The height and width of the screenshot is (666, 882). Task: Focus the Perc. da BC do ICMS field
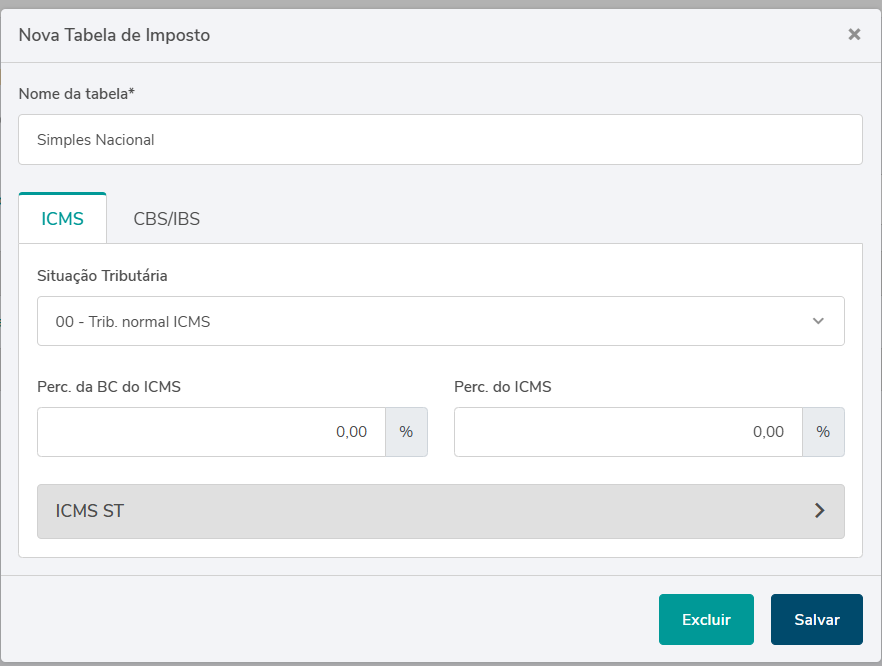click(x=211, y=432)
